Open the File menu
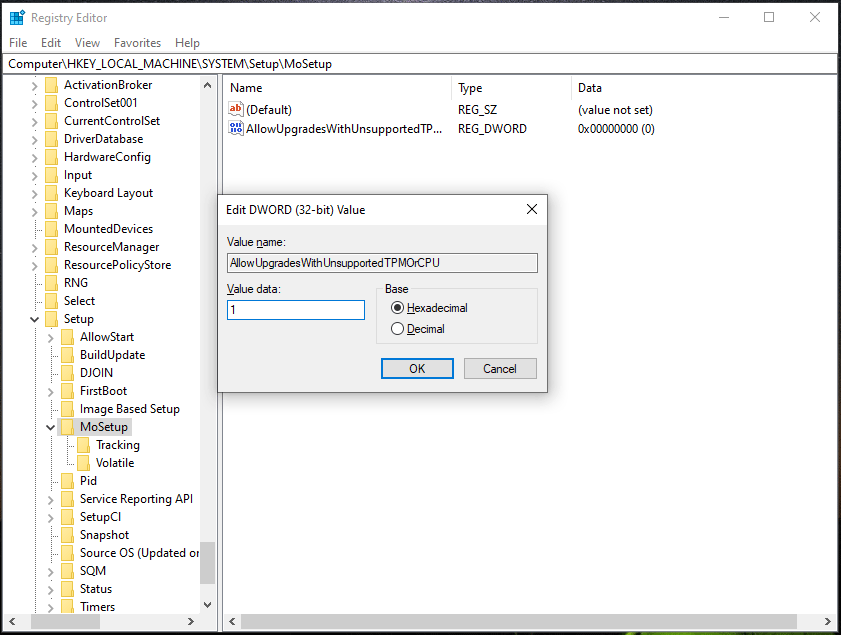Viewport: 841px width, 635px height. pos(18,42)
